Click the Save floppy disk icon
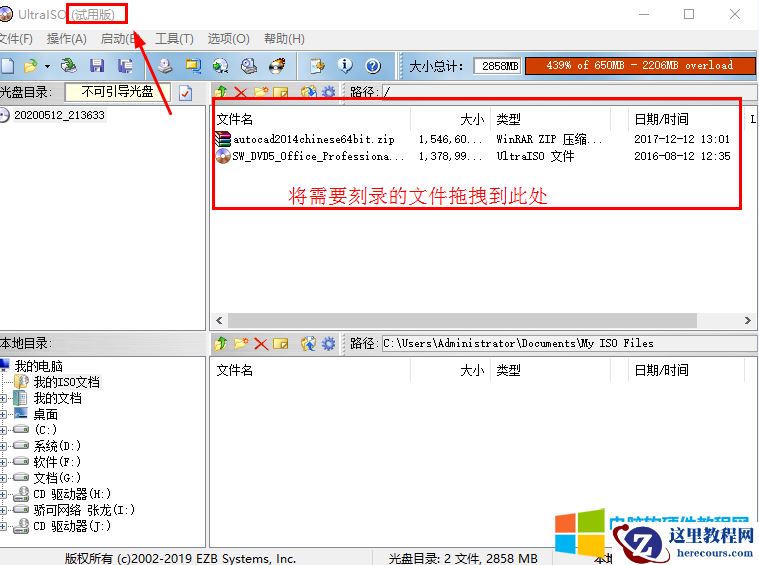Viewport: 759px width, 565px height. point(97,65)
